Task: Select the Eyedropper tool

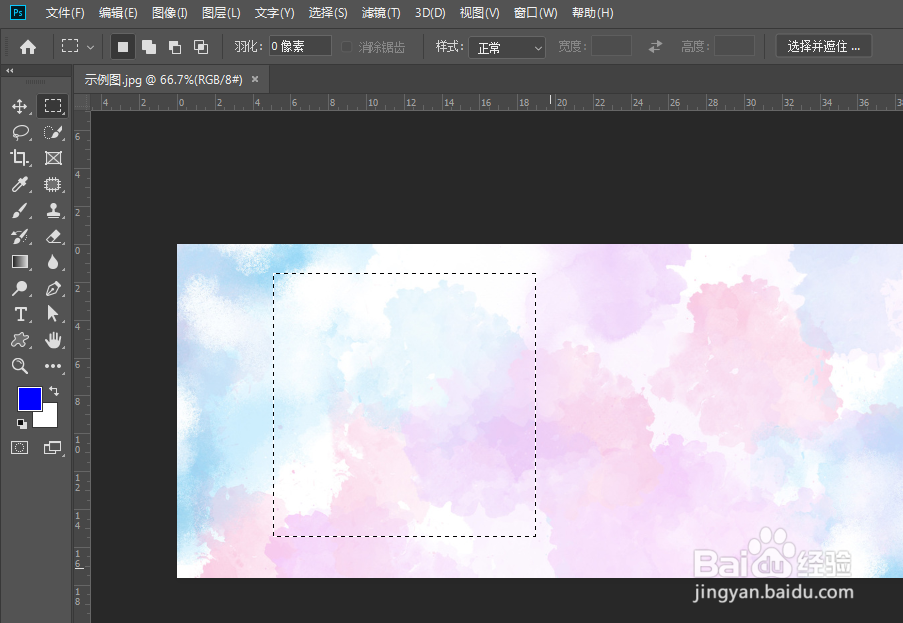Action: [20, 184]
